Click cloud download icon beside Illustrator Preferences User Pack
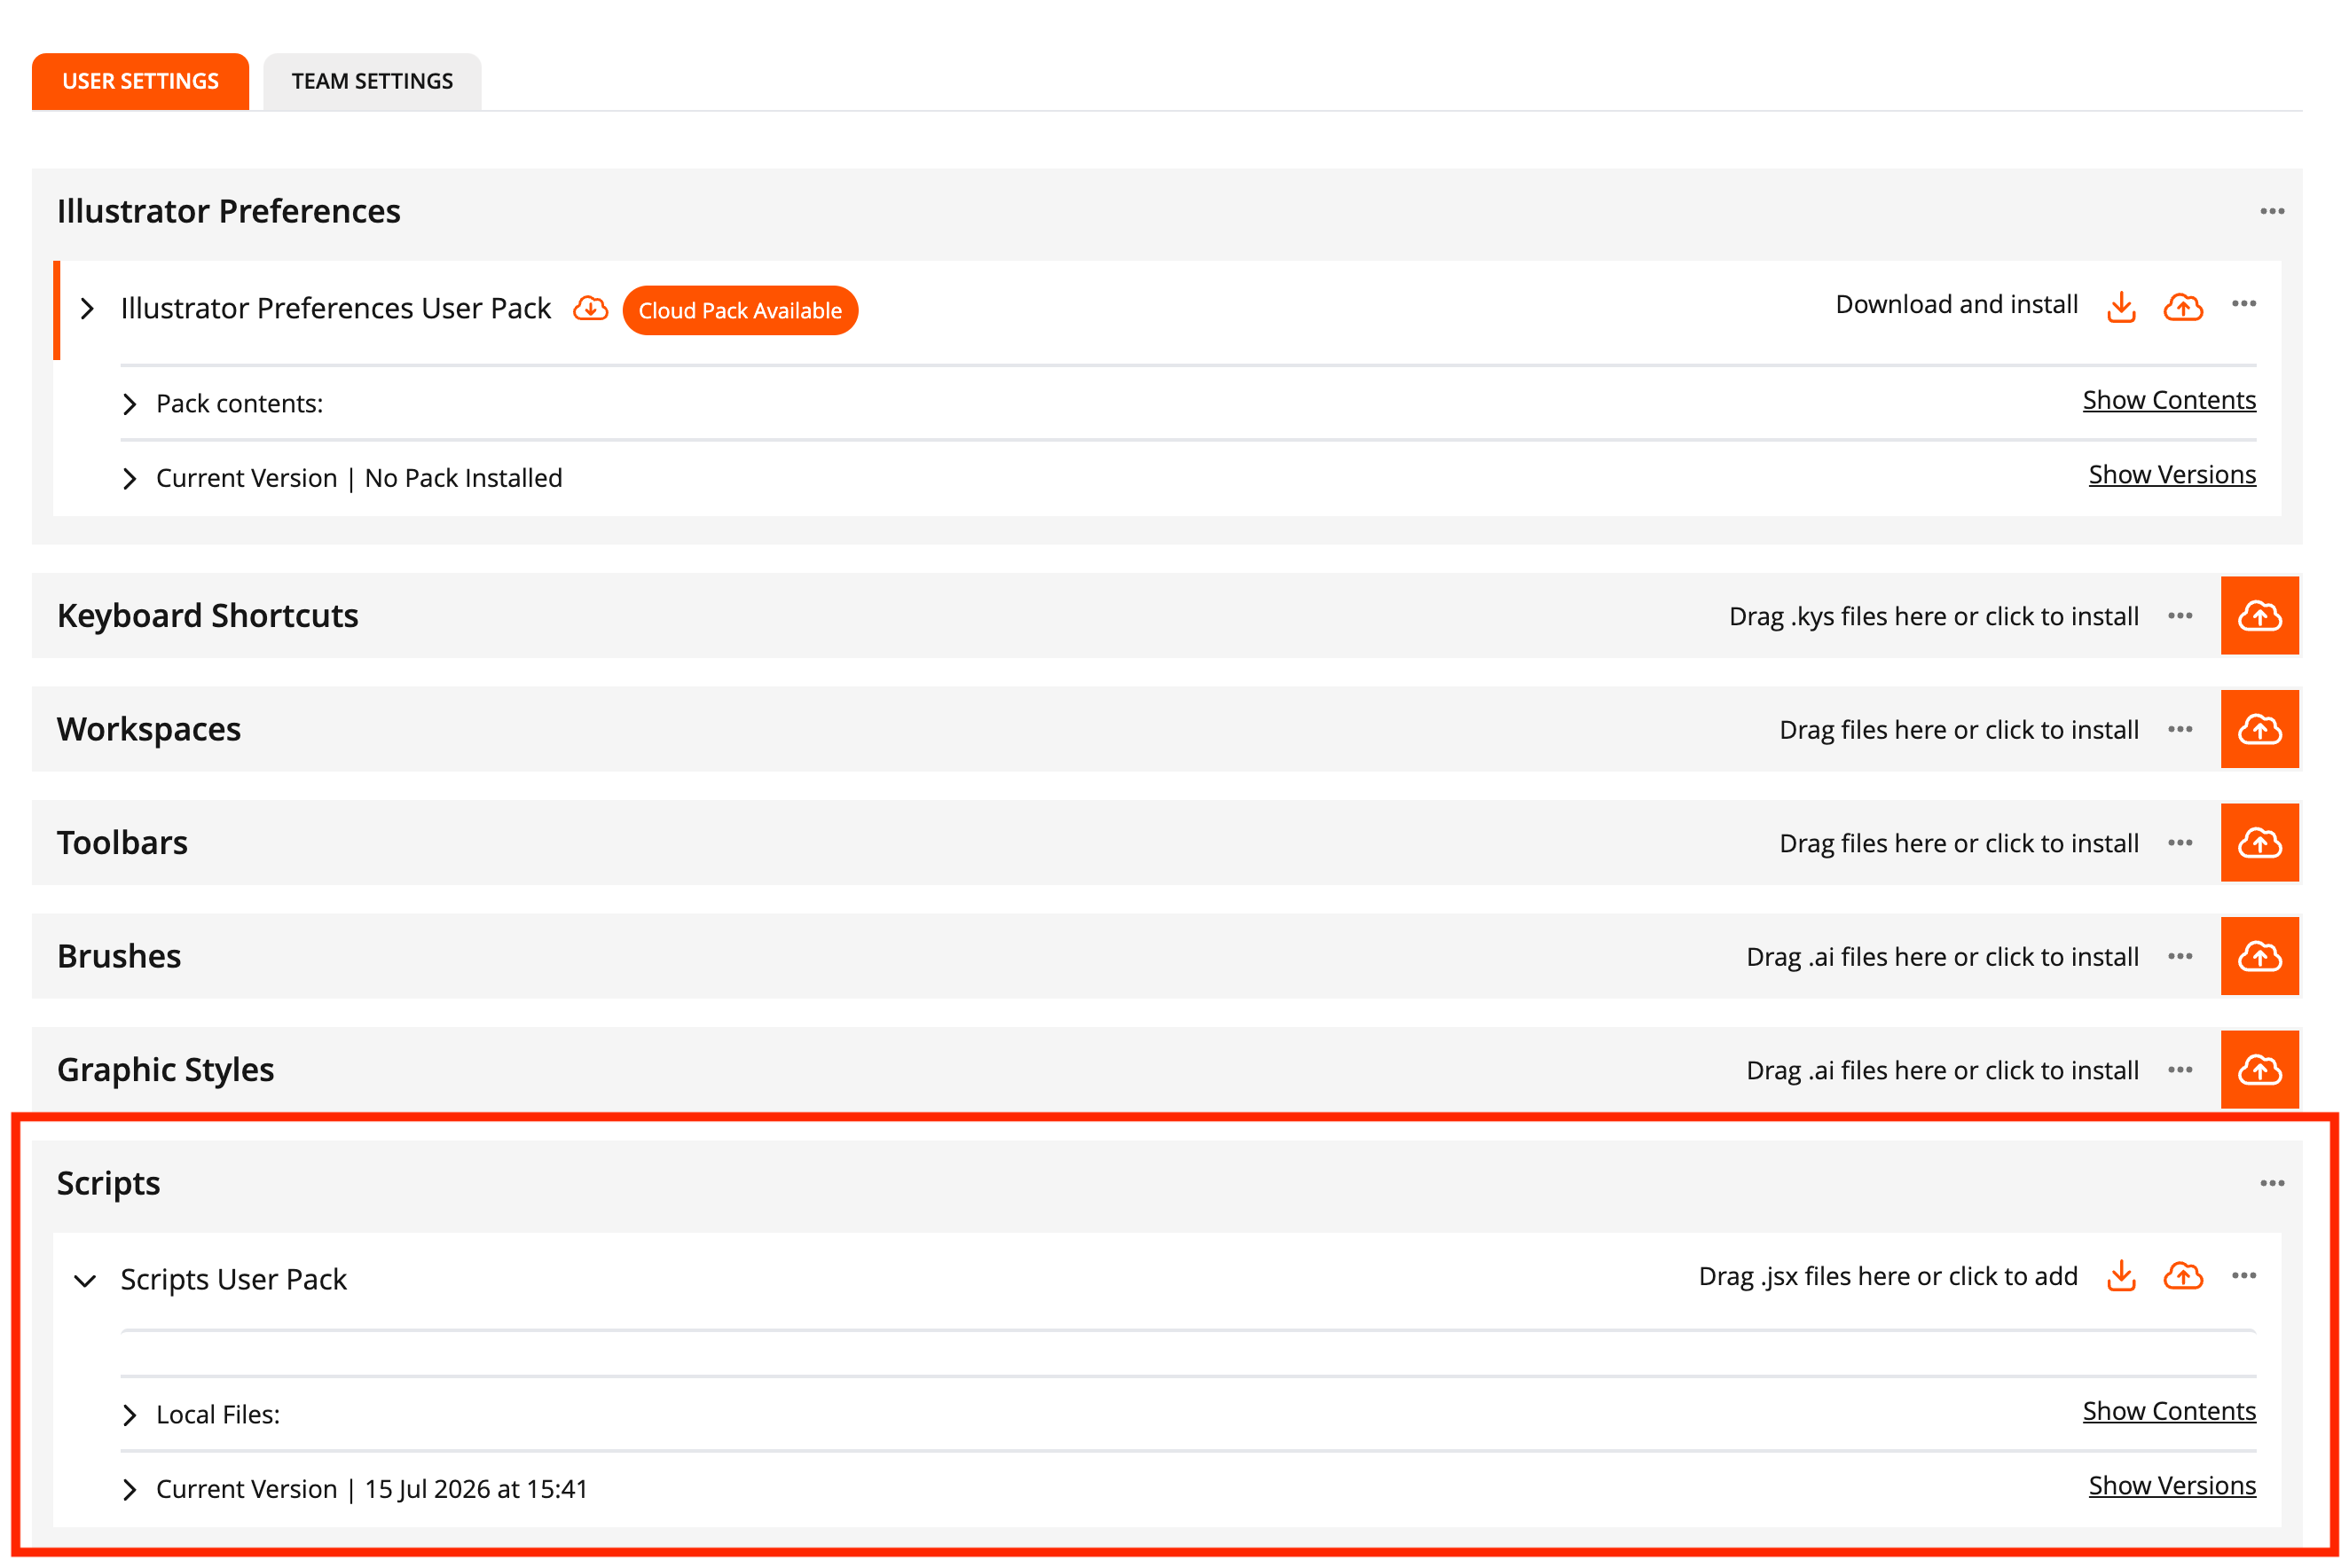The width and height of the screenshot is (2349, 1568). [590, 308]
